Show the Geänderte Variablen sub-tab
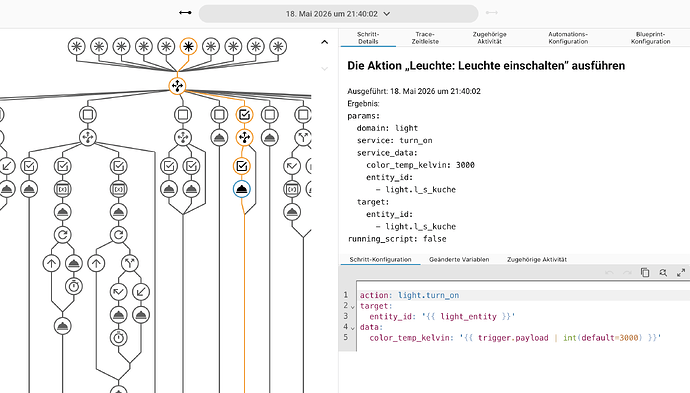Image resolution: width=690 pixels, height=393 pixels. click(459, 260)
